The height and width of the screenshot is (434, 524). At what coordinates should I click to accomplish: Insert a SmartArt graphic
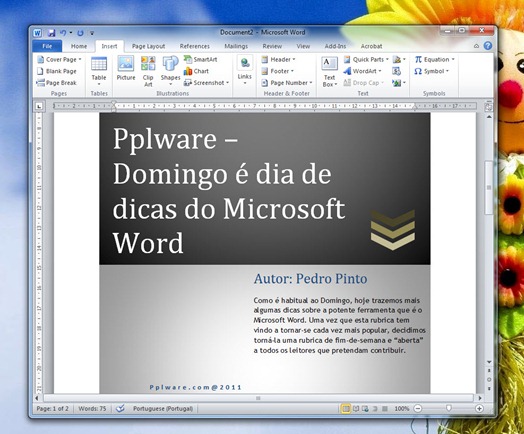pos(201,59)
